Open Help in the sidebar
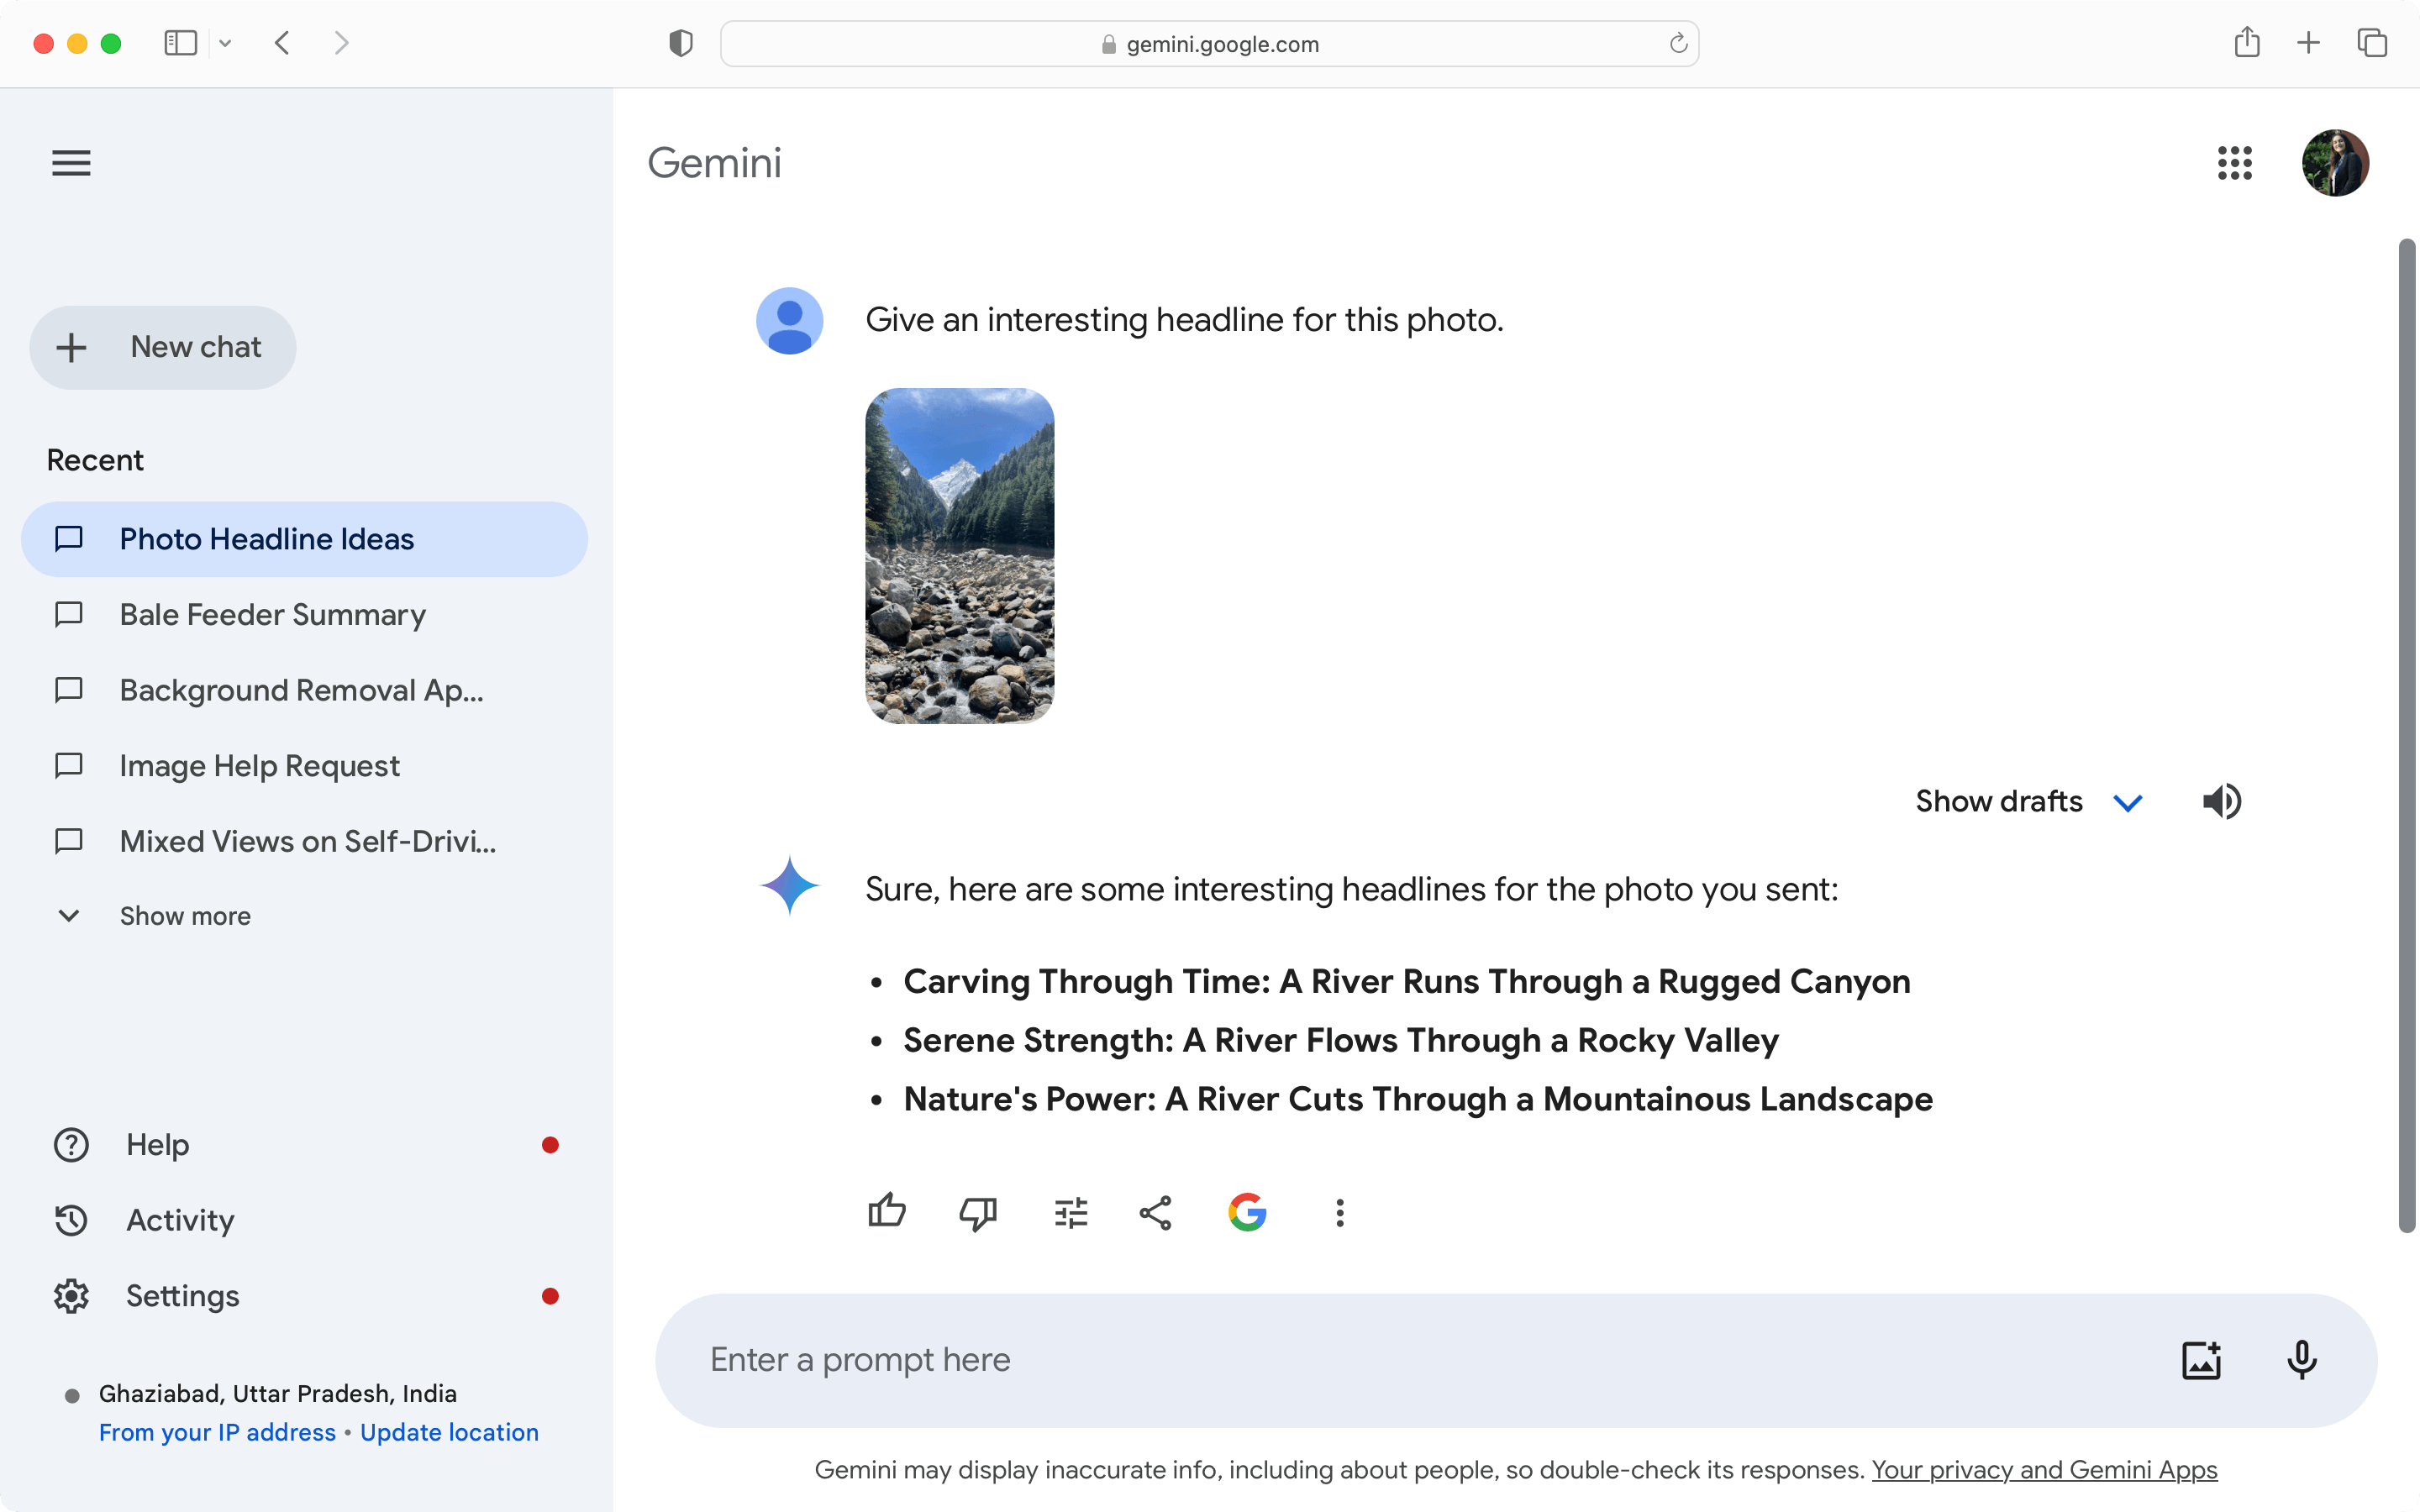The width and height of the screenshot is (2420, 1512). (304, 1145)
